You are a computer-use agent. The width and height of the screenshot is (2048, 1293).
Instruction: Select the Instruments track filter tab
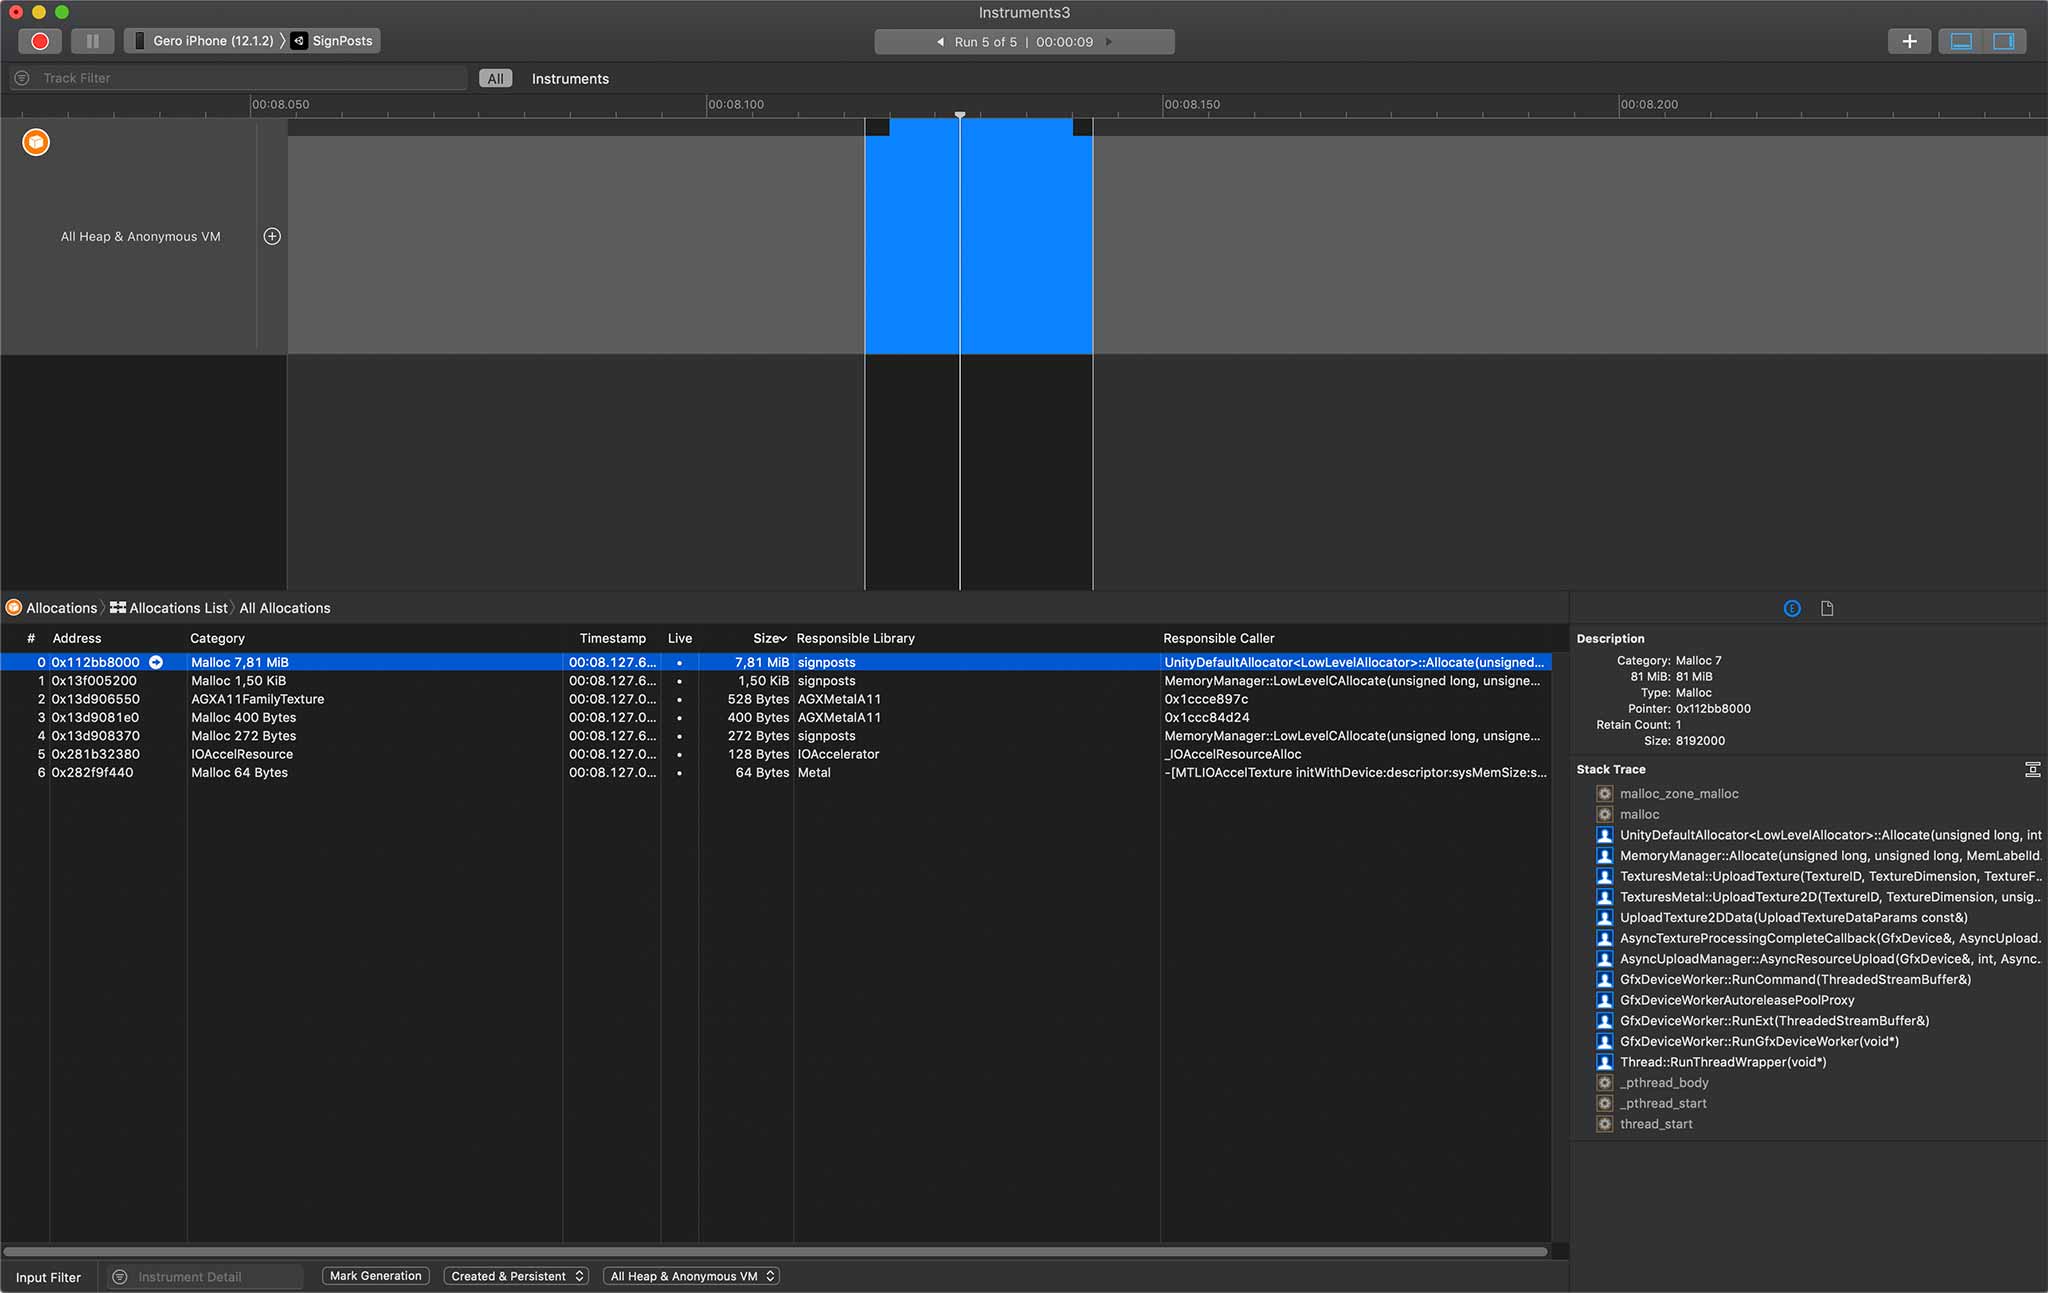pyautogui.click(x=570, y=78)
